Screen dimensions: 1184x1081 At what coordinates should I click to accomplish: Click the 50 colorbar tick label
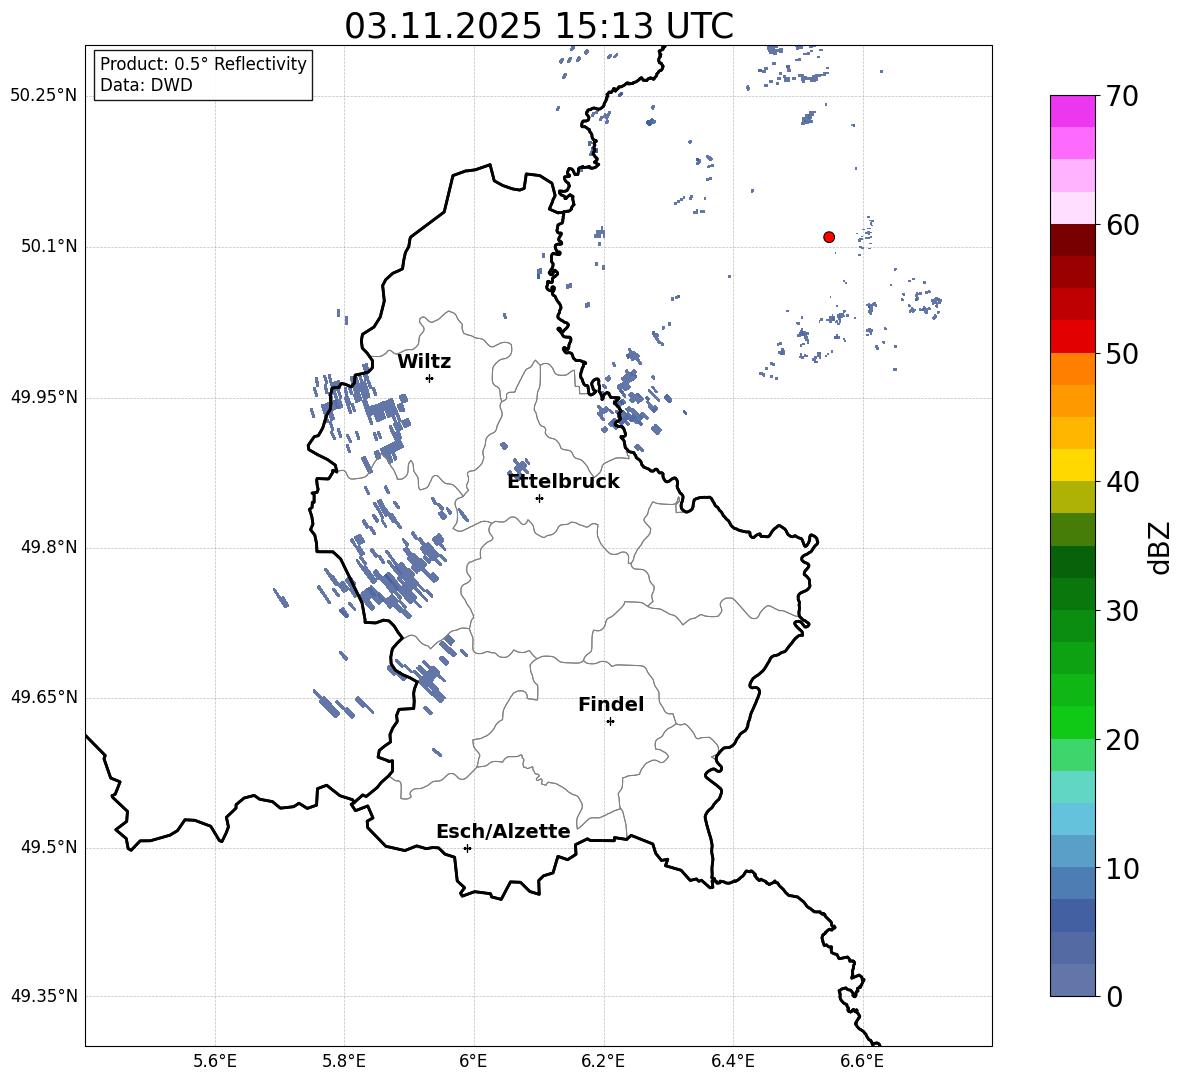coord(1123,353)
